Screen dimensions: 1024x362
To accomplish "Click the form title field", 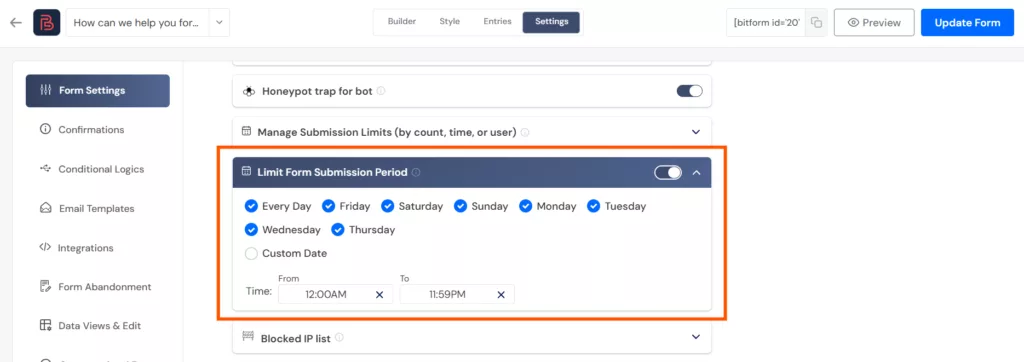I will 138,22.
